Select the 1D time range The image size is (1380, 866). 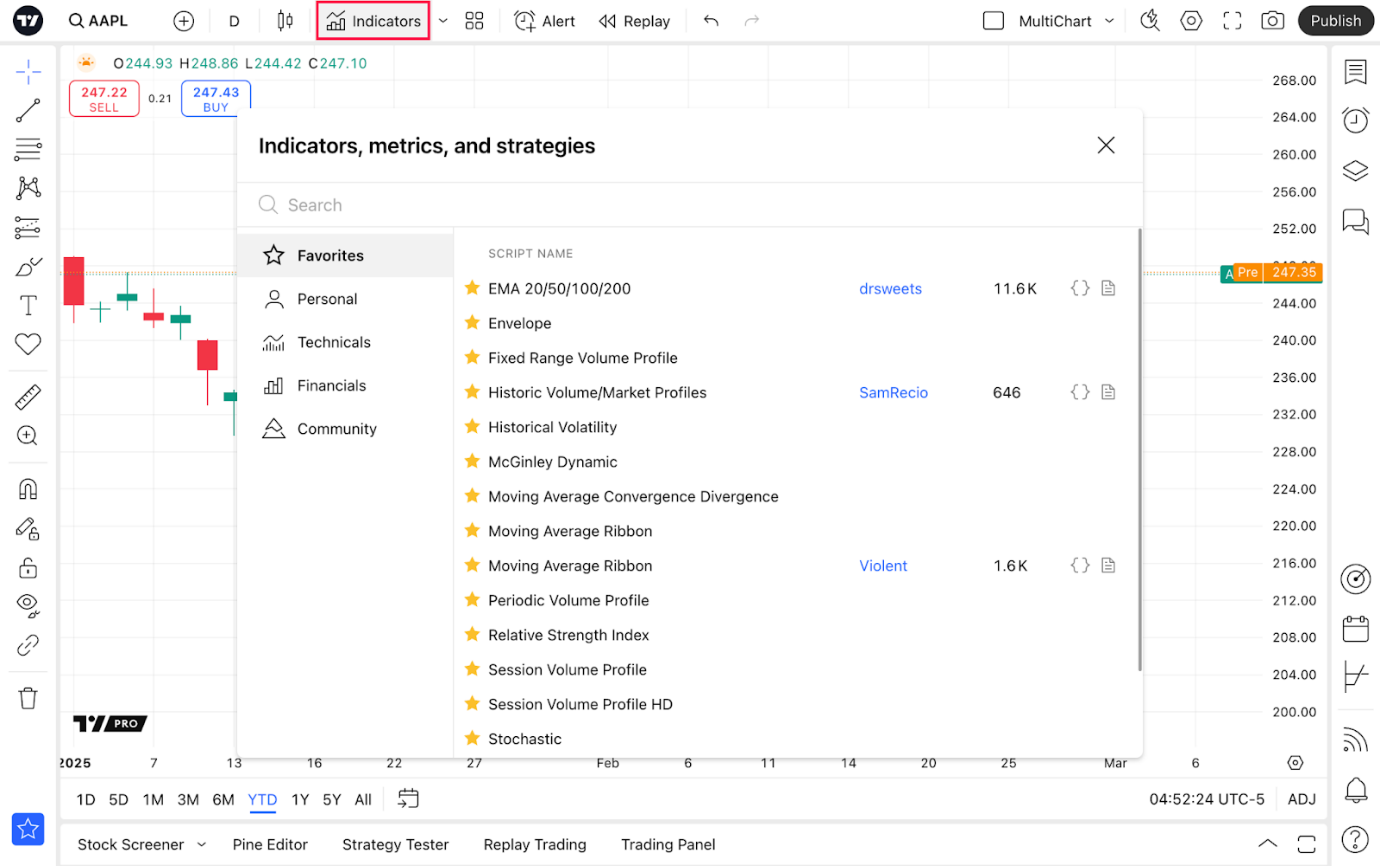86,799
